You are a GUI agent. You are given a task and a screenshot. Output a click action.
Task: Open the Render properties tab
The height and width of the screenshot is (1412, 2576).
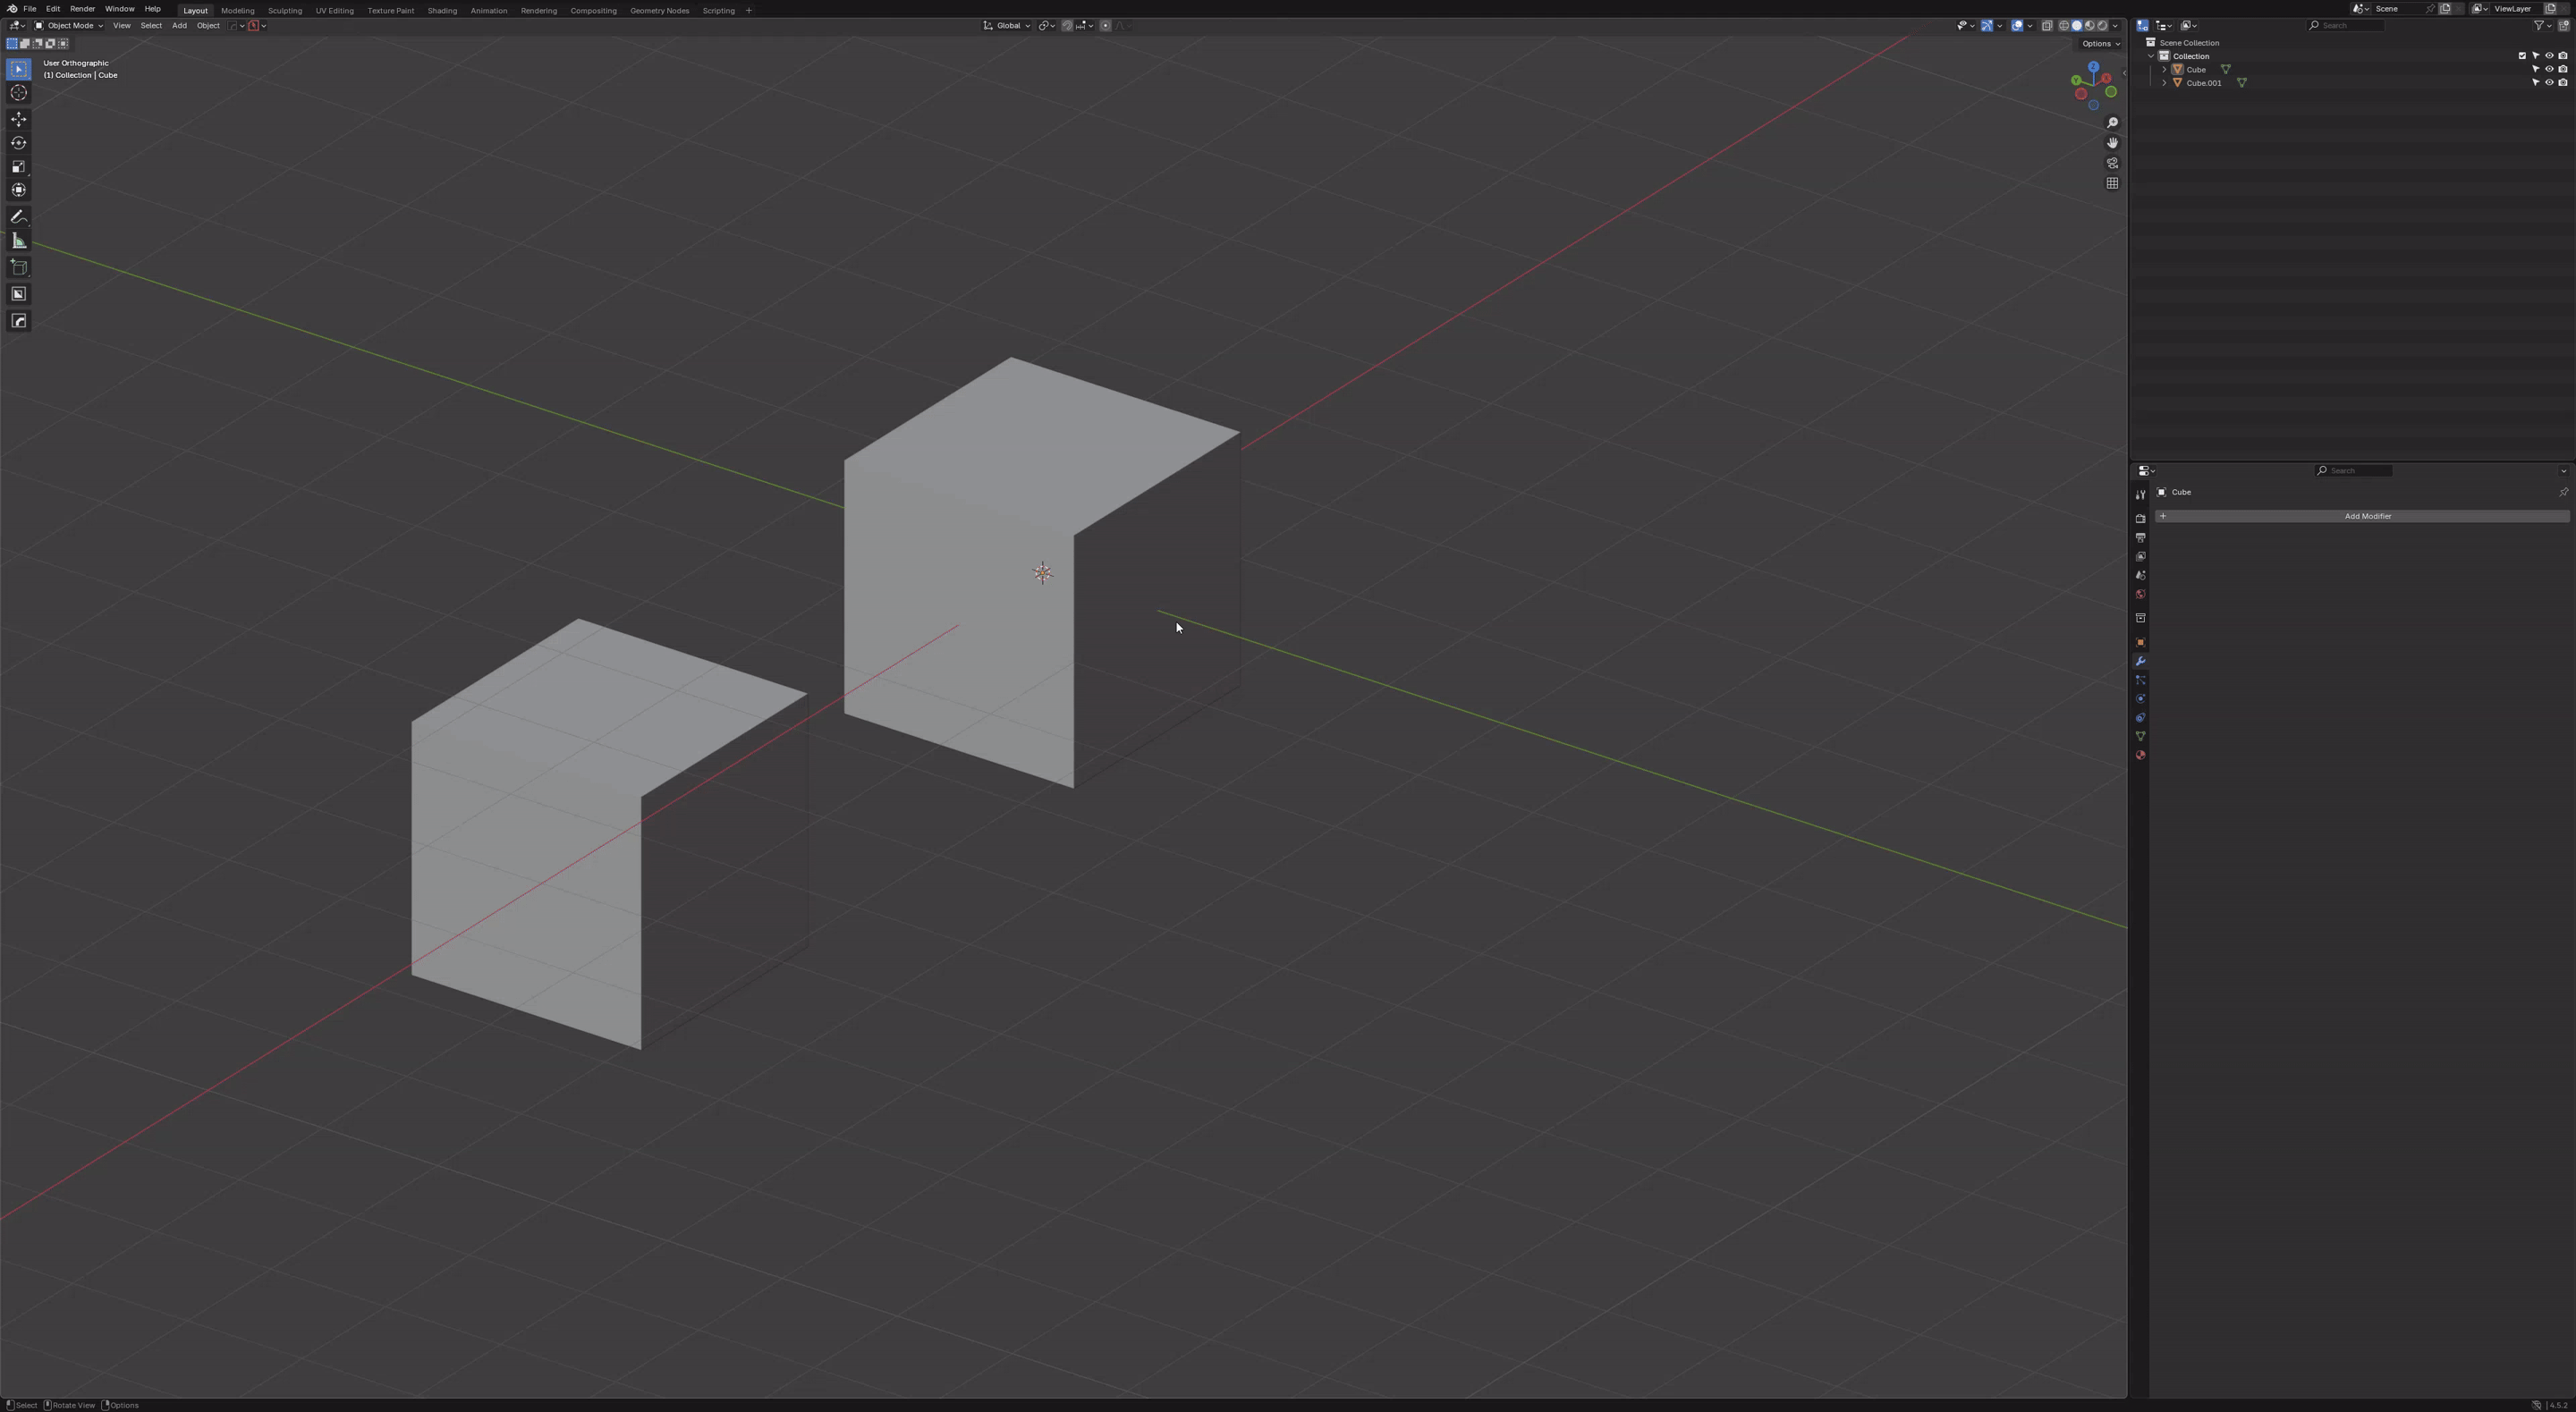(x=2140, y=519)
